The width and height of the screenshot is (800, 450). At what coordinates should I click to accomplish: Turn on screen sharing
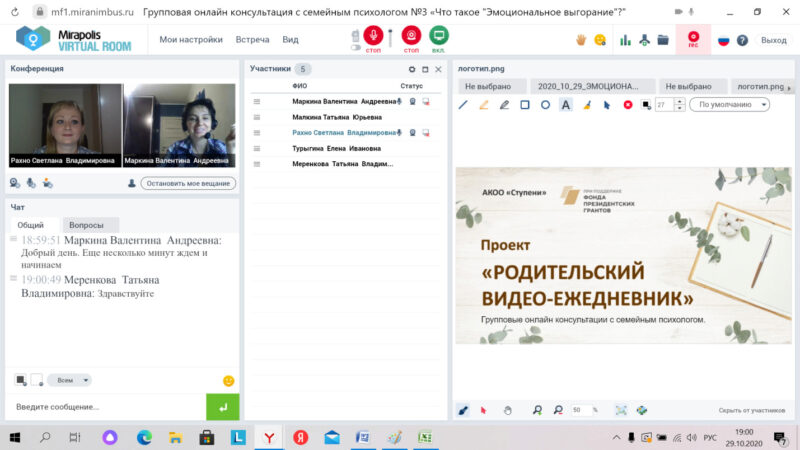click(439, 36)
